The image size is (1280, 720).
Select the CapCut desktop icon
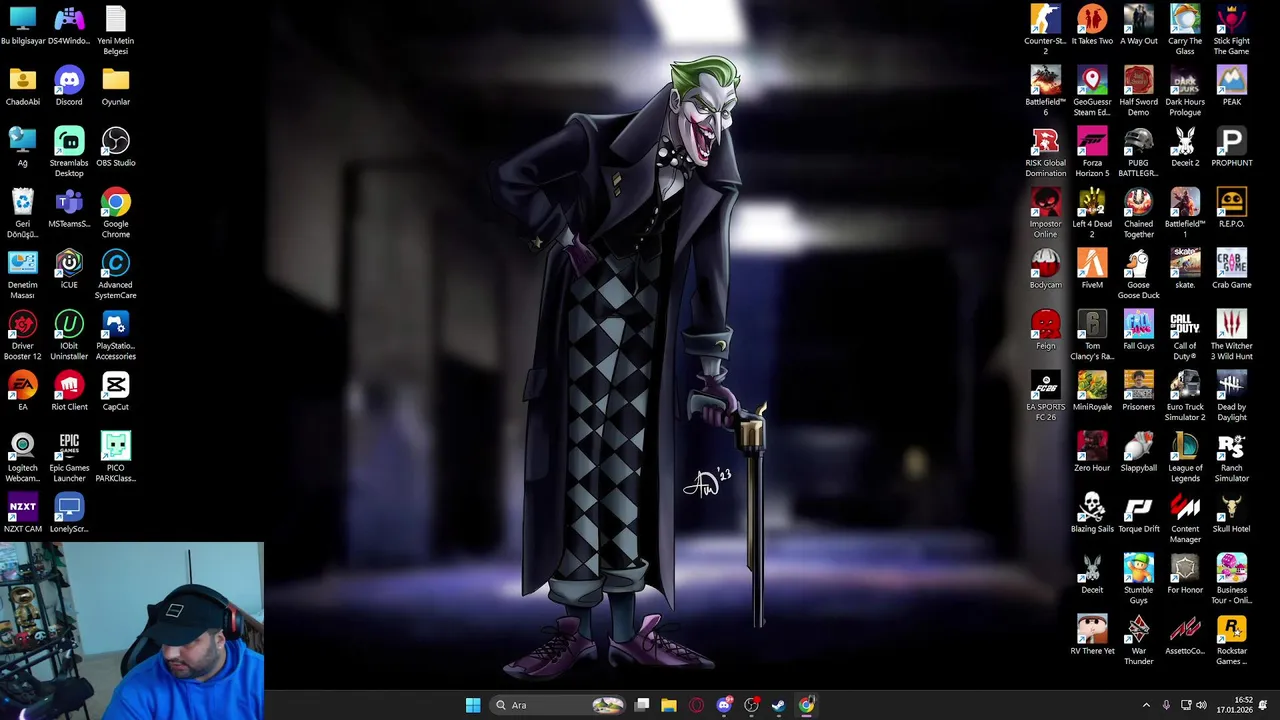tap(115, 392)
